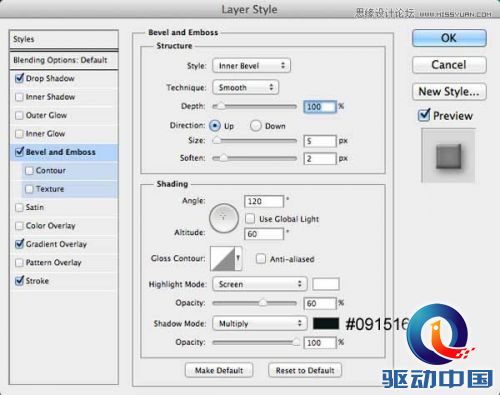Open the Highlight Mode dropdown showing Screen
Screen dimensions: 500x395
[x=260, y=284]
